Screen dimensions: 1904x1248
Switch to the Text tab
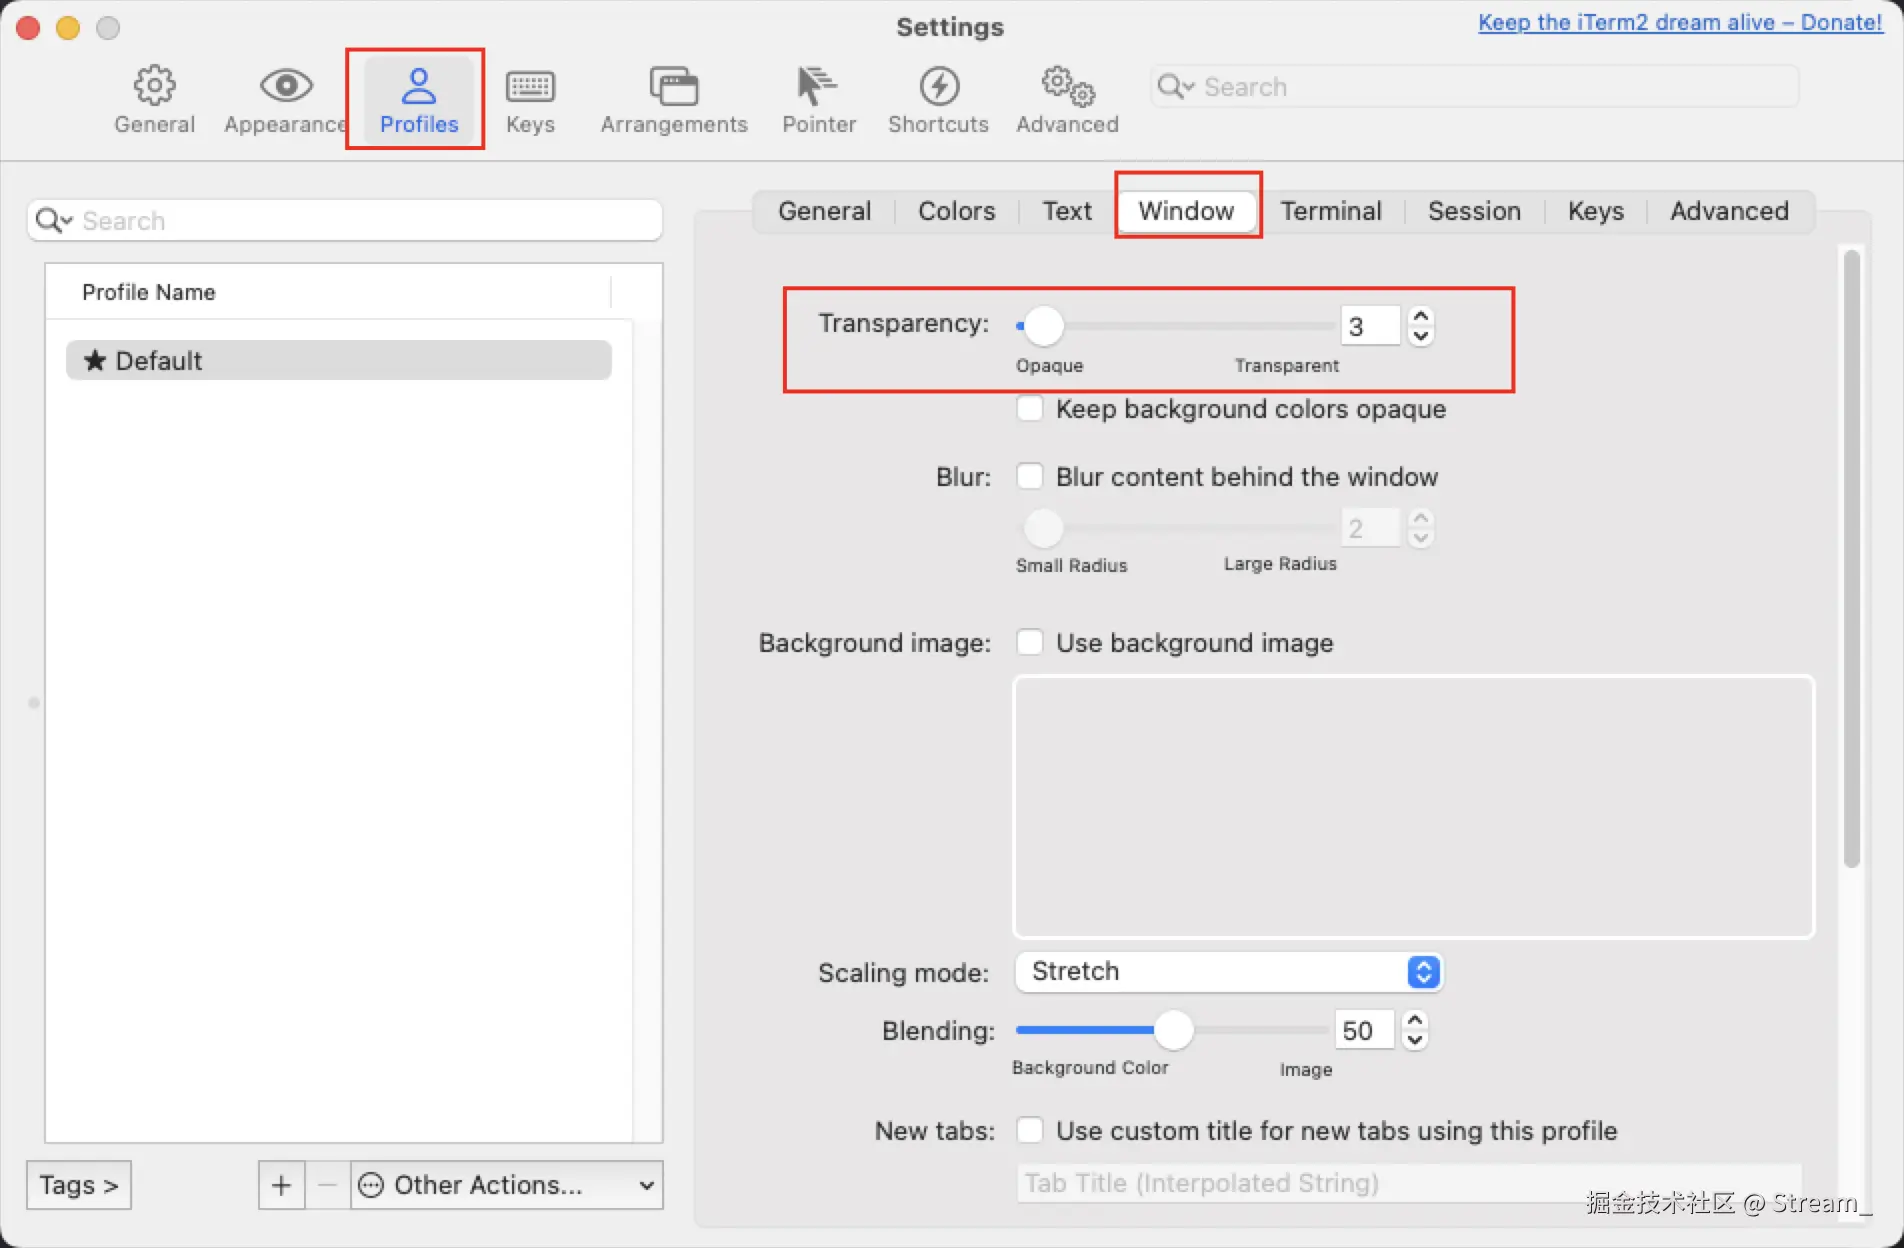point(1067,211)
